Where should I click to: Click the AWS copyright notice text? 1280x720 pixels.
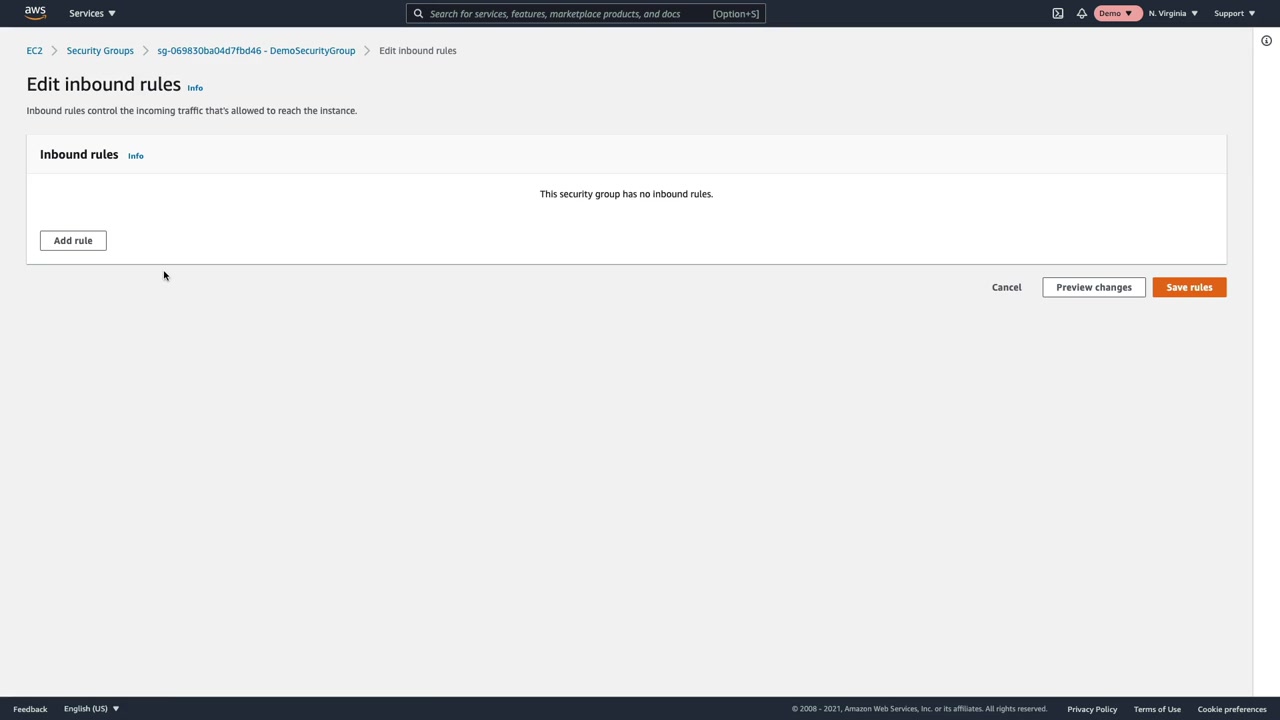tap(919, 709)
